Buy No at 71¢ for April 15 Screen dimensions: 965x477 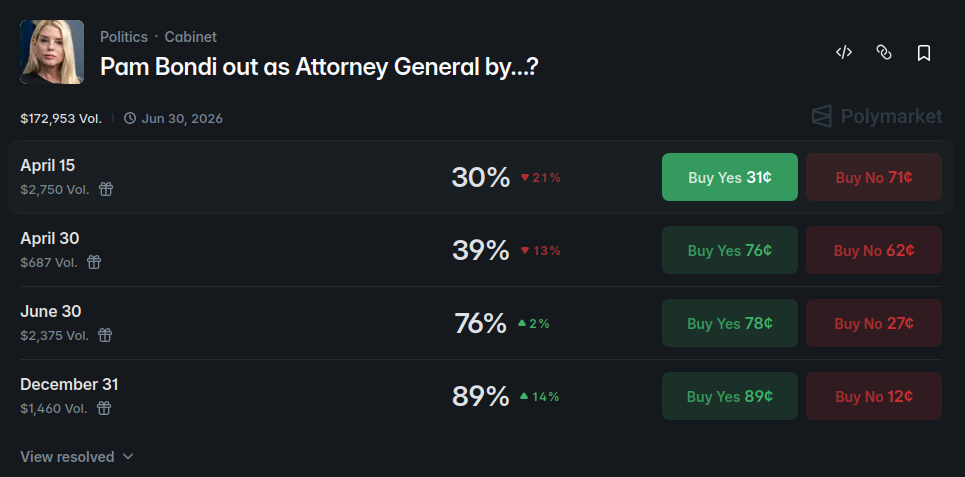873,177
